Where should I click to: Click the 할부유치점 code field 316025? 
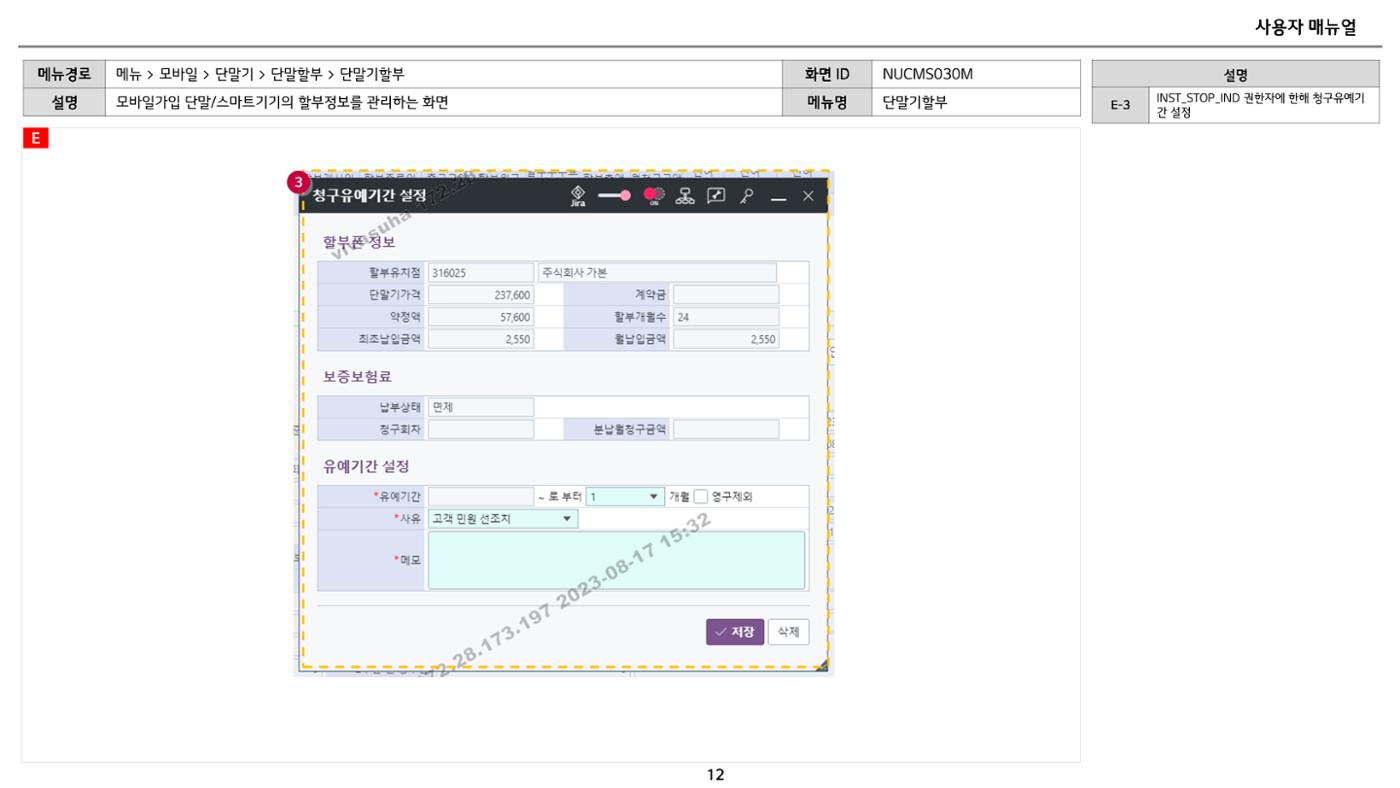pyautogui.click(x=481, y=273)
